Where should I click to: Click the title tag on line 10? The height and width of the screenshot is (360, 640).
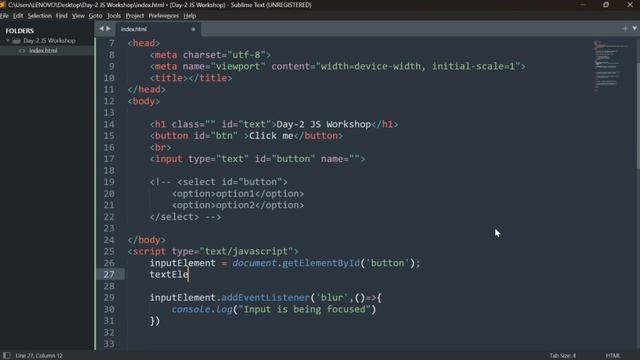click(191, 78)
